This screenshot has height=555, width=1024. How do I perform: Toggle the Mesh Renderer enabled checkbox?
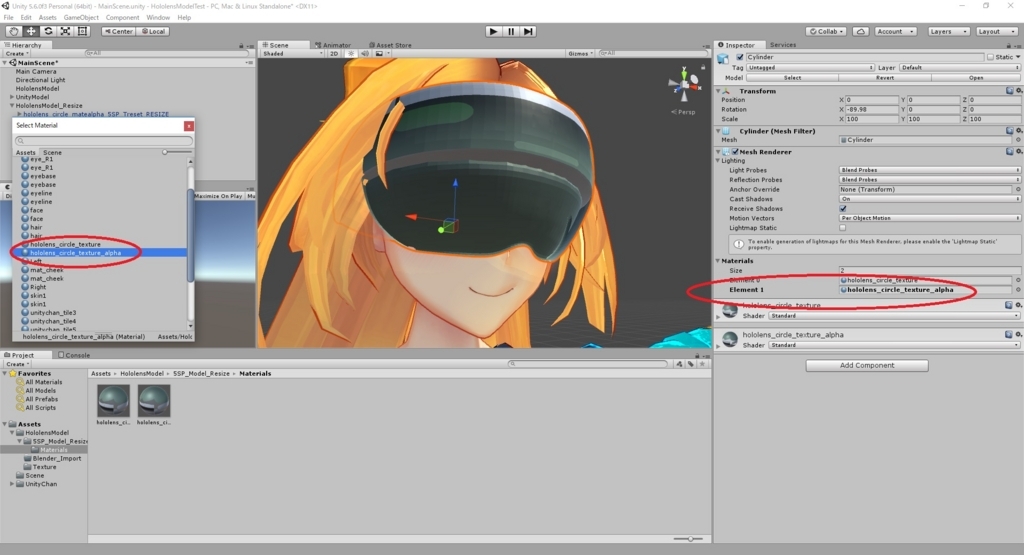click(x=735, y=151)
